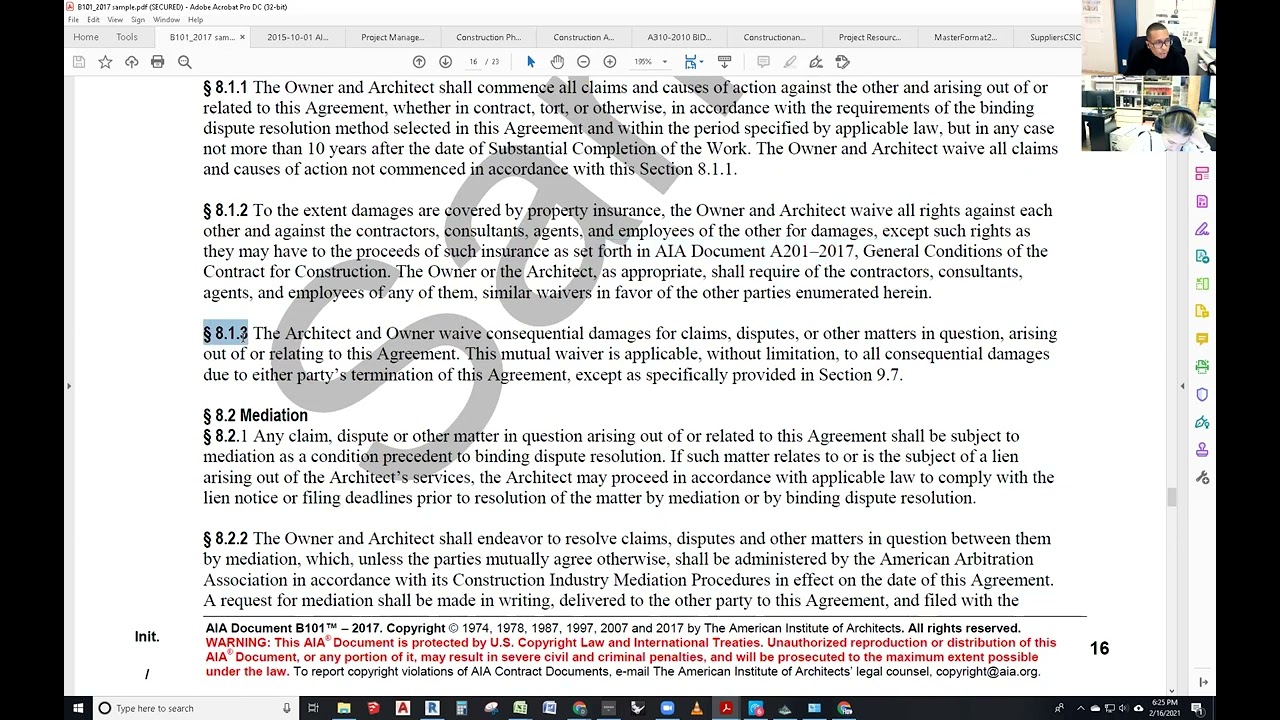Collapse right pane with small triangle
Viewport: 1280px width, 720px height.
point(1182,386)
